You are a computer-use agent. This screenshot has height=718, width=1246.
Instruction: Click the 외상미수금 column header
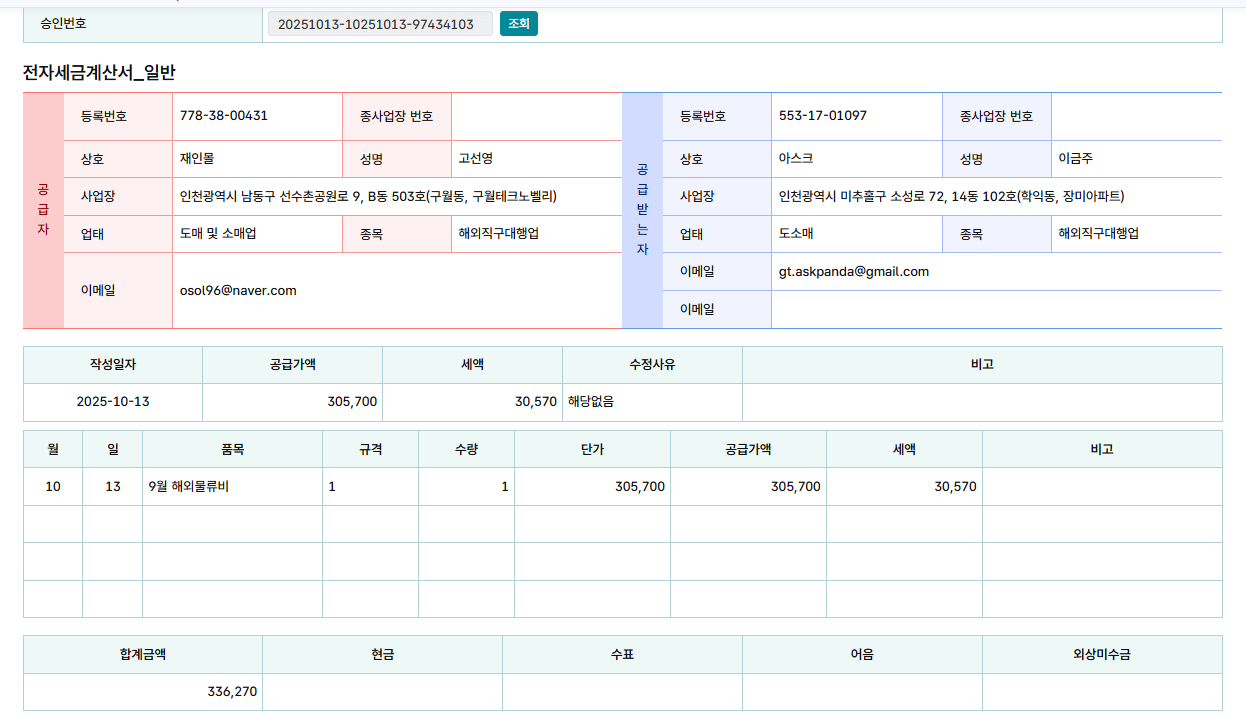(x=1101, y=655)
